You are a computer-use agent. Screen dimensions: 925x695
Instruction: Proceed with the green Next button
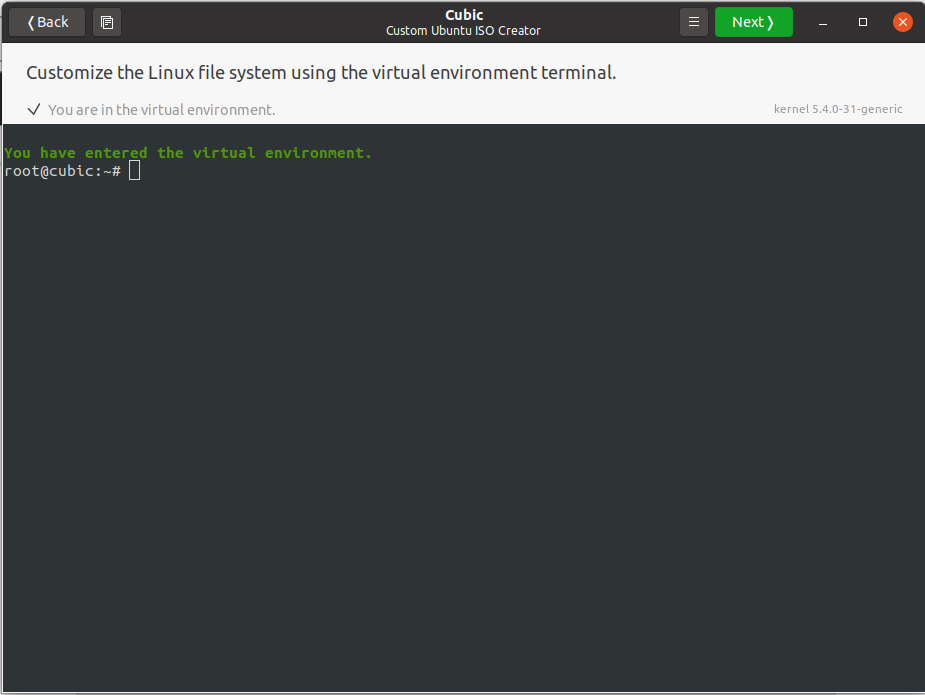(x=753, y=22)
